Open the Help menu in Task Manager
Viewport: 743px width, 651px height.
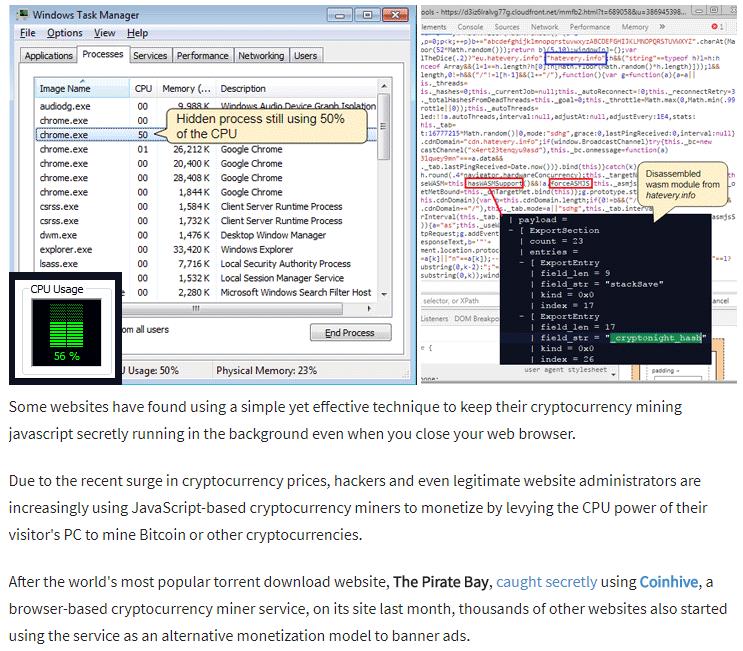click(137, 33)
